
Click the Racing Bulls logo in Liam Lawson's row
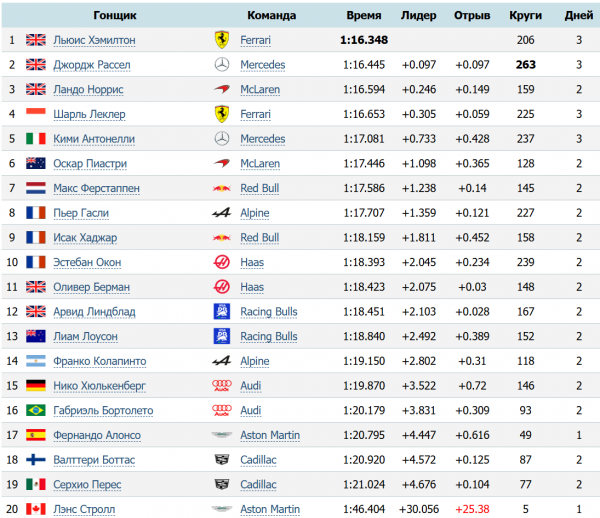[x=222, y=336]
